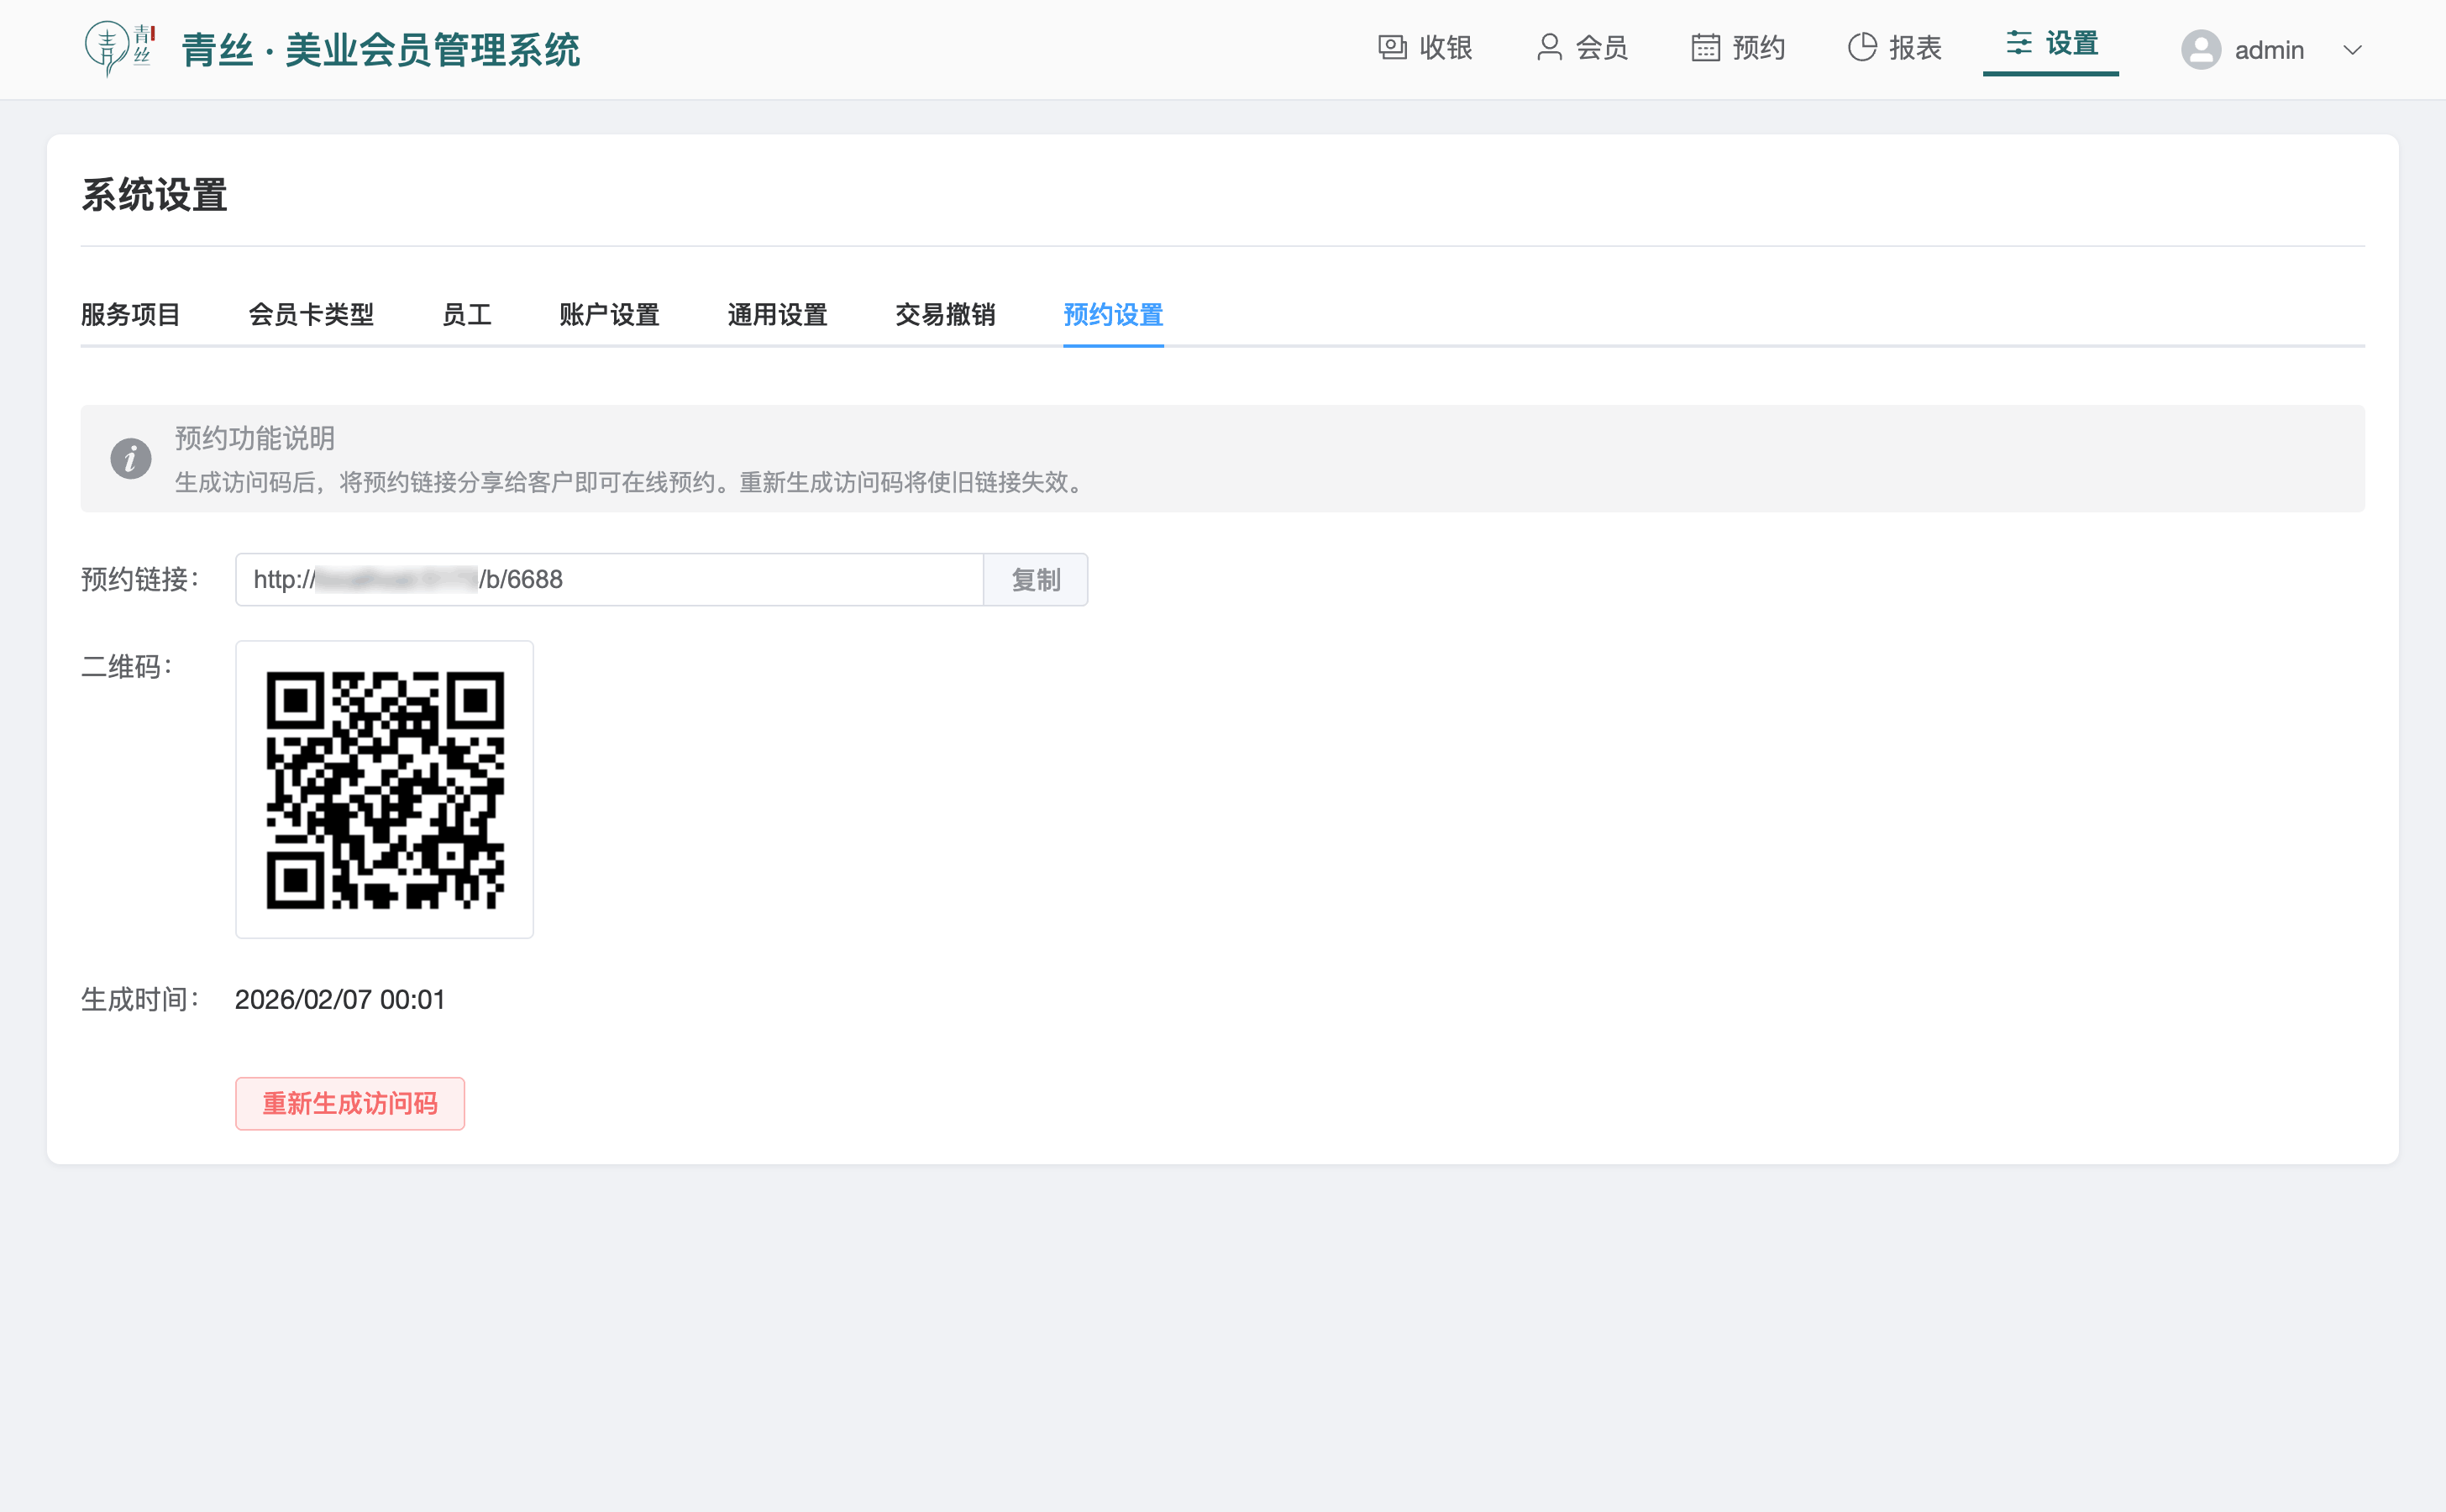2446x1512 pixels.
Task: Switch to the 交易撤销 tab
Action: tap(945, 315)
